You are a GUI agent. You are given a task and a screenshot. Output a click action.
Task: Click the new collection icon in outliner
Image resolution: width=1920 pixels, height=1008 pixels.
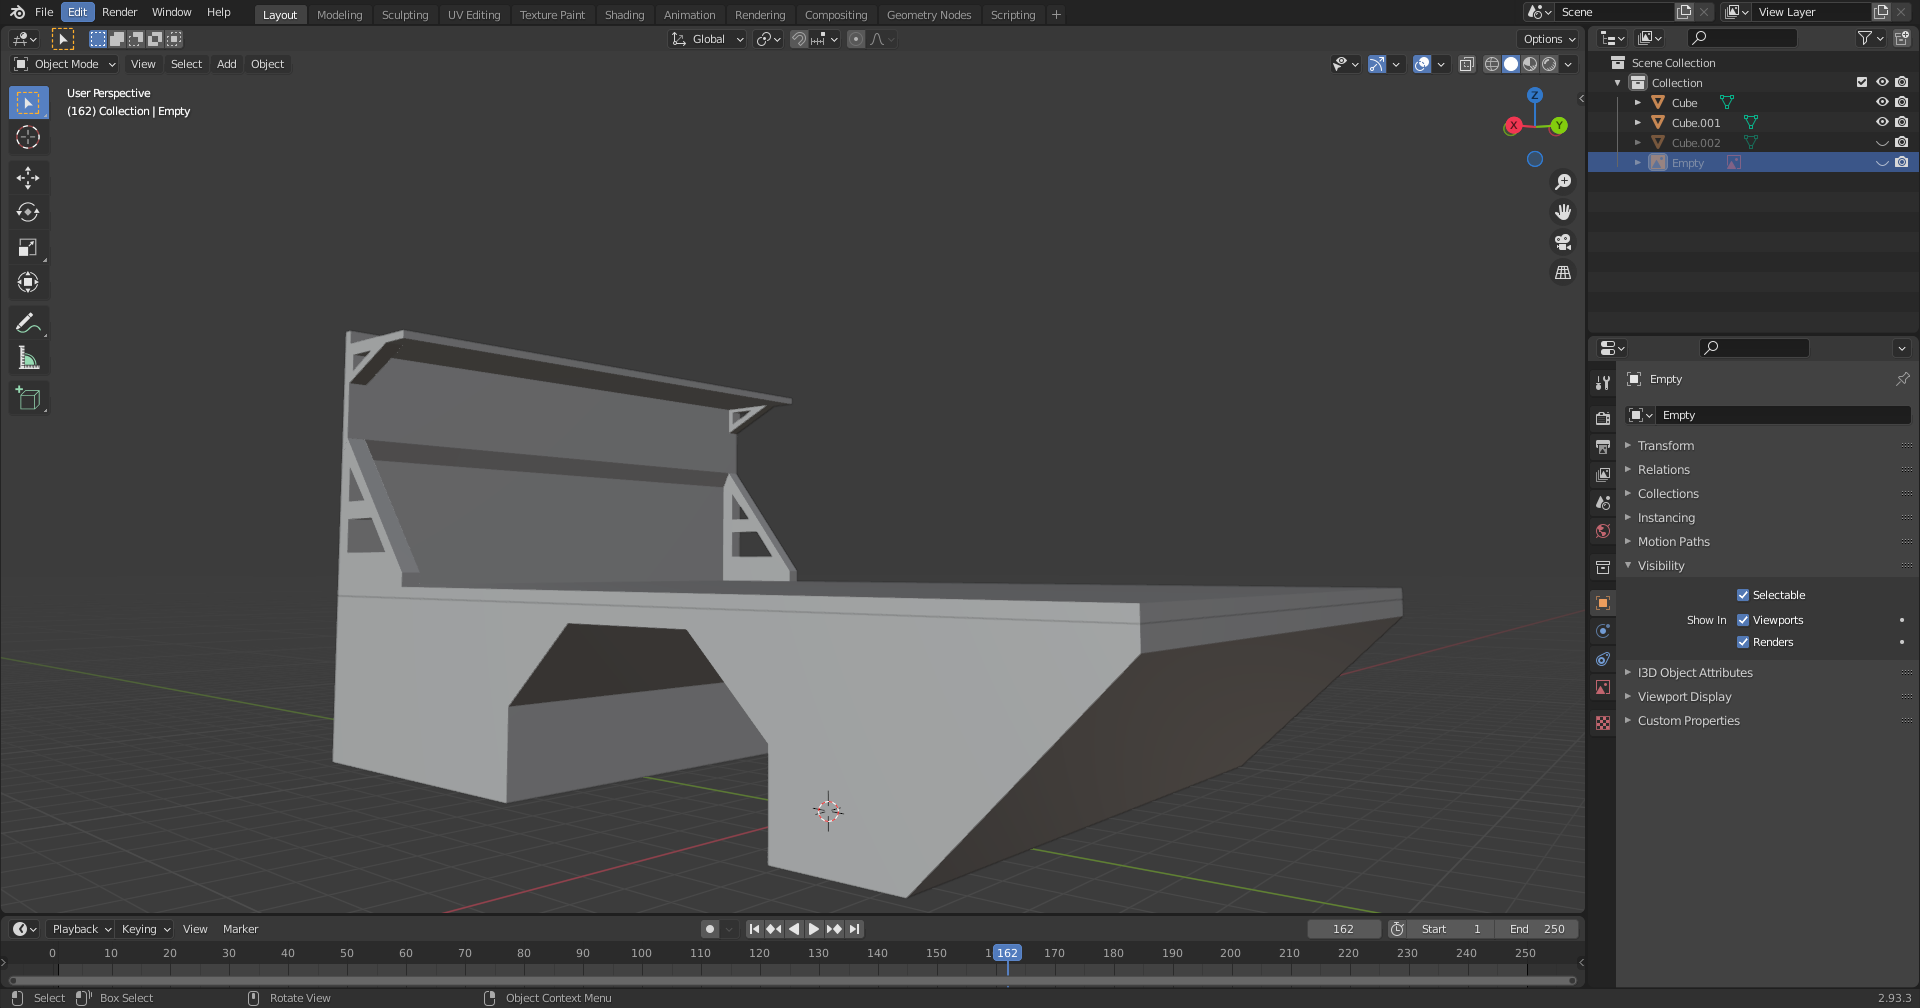(1901, 38)
